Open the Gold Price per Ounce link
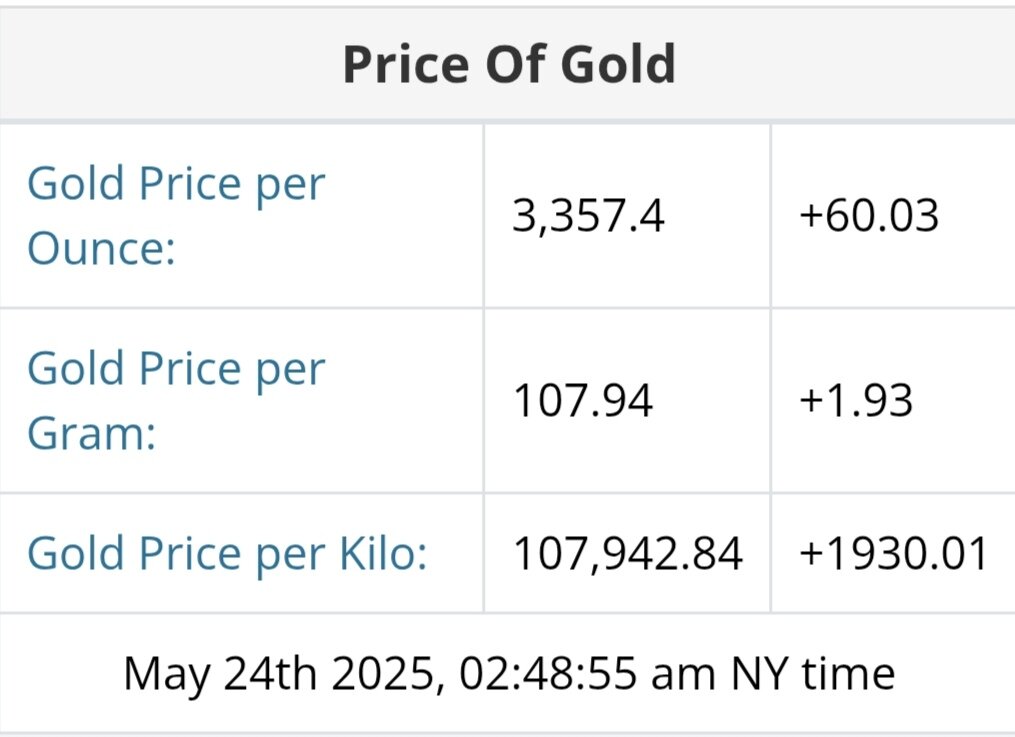Viewport: 1015px width, 737px height. (x=176, y=215)
